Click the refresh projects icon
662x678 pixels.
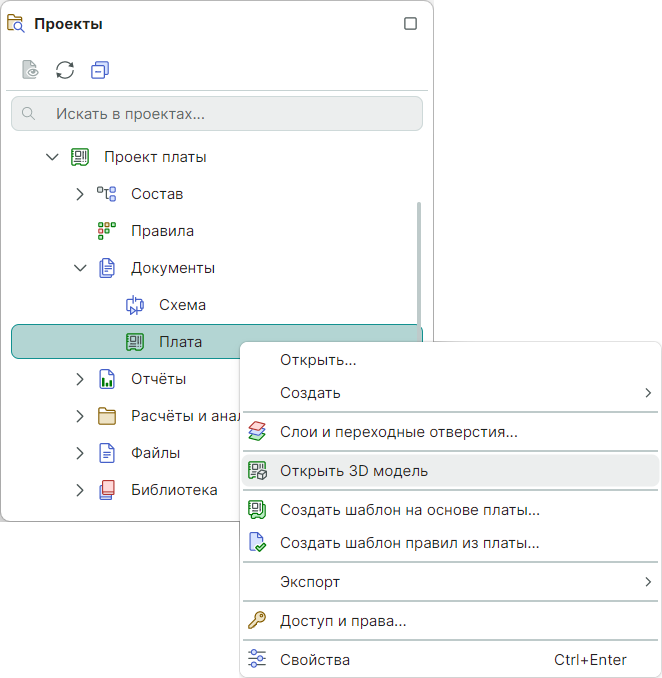coord(65,70)
